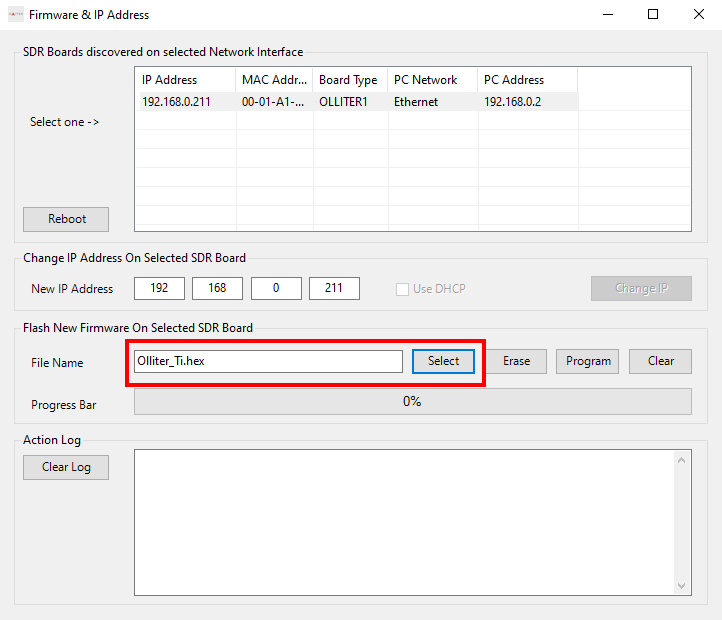Close the Firmware & IP Address window
The width and height of the screenshot is (722, 620).
click(699, 15)
